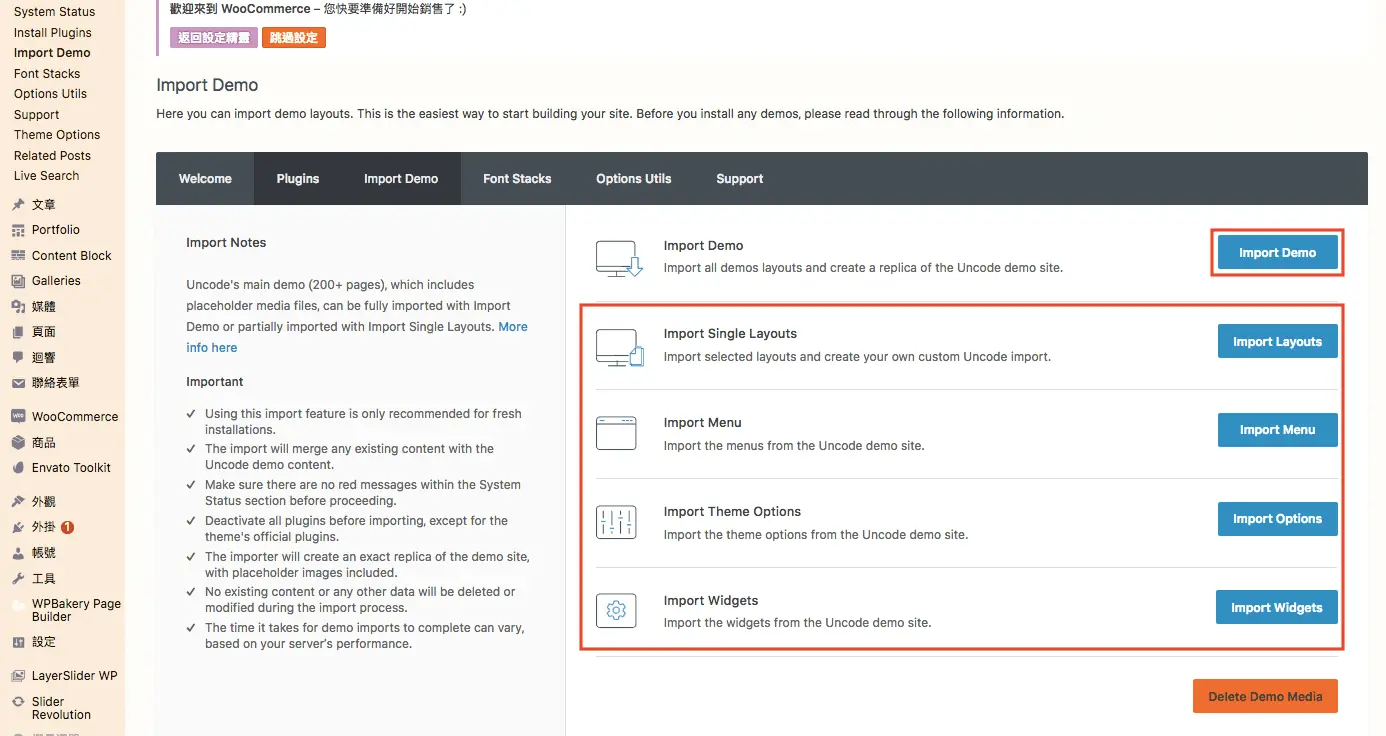Open the 設定 settings icon
This screenshot has width=1386, height=736.
(x=18, y=642)
